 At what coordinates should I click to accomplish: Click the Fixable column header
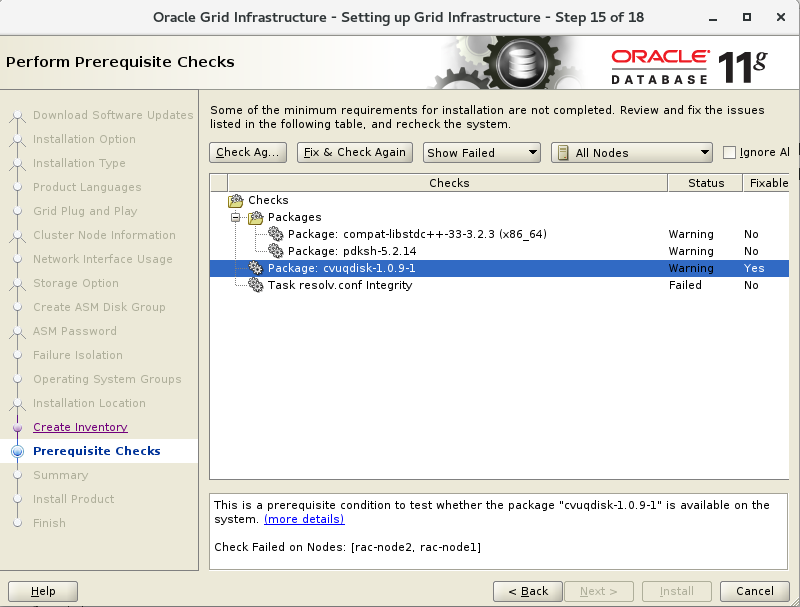768,183
